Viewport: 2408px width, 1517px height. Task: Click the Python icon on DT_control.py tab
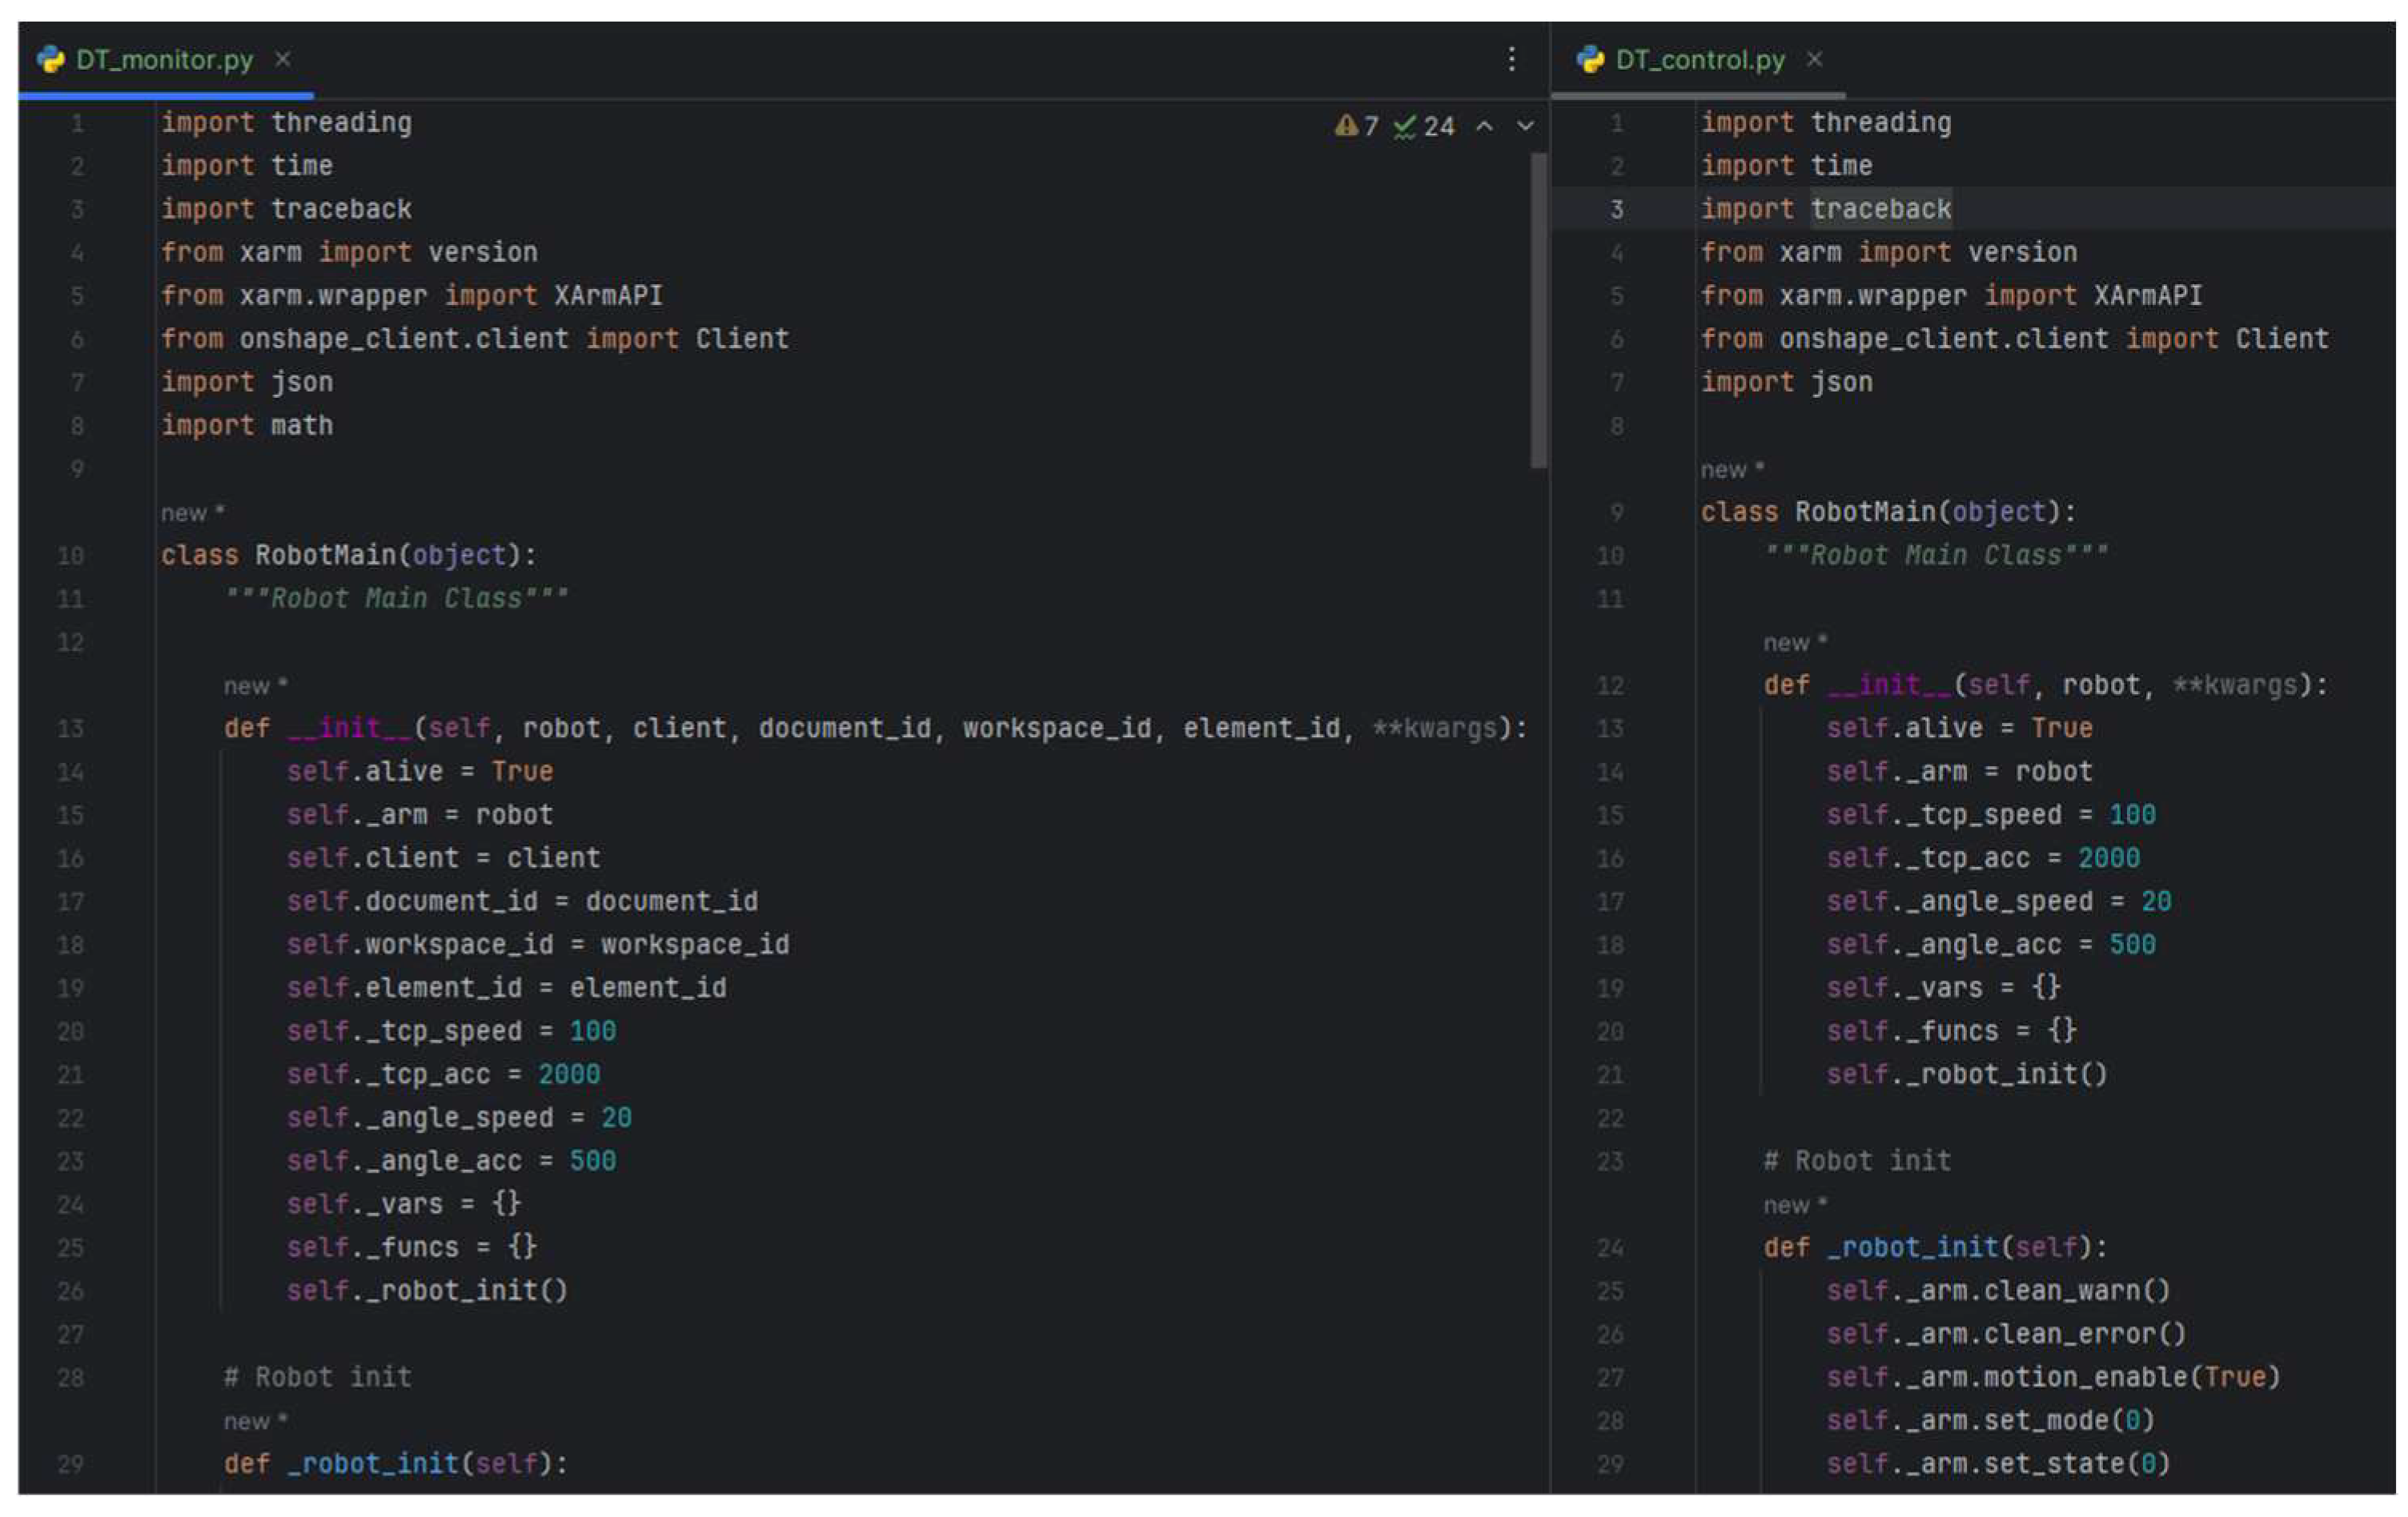click(x=1590, y=59)
